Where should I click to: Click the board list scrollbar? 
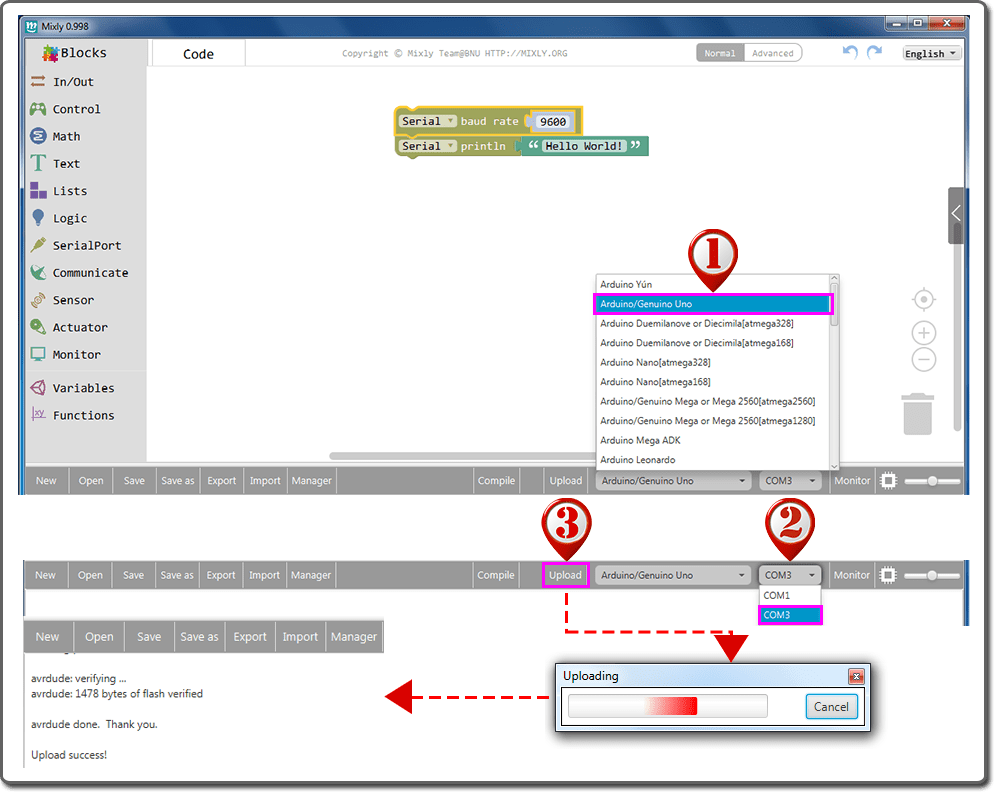(x=834, y=306)
